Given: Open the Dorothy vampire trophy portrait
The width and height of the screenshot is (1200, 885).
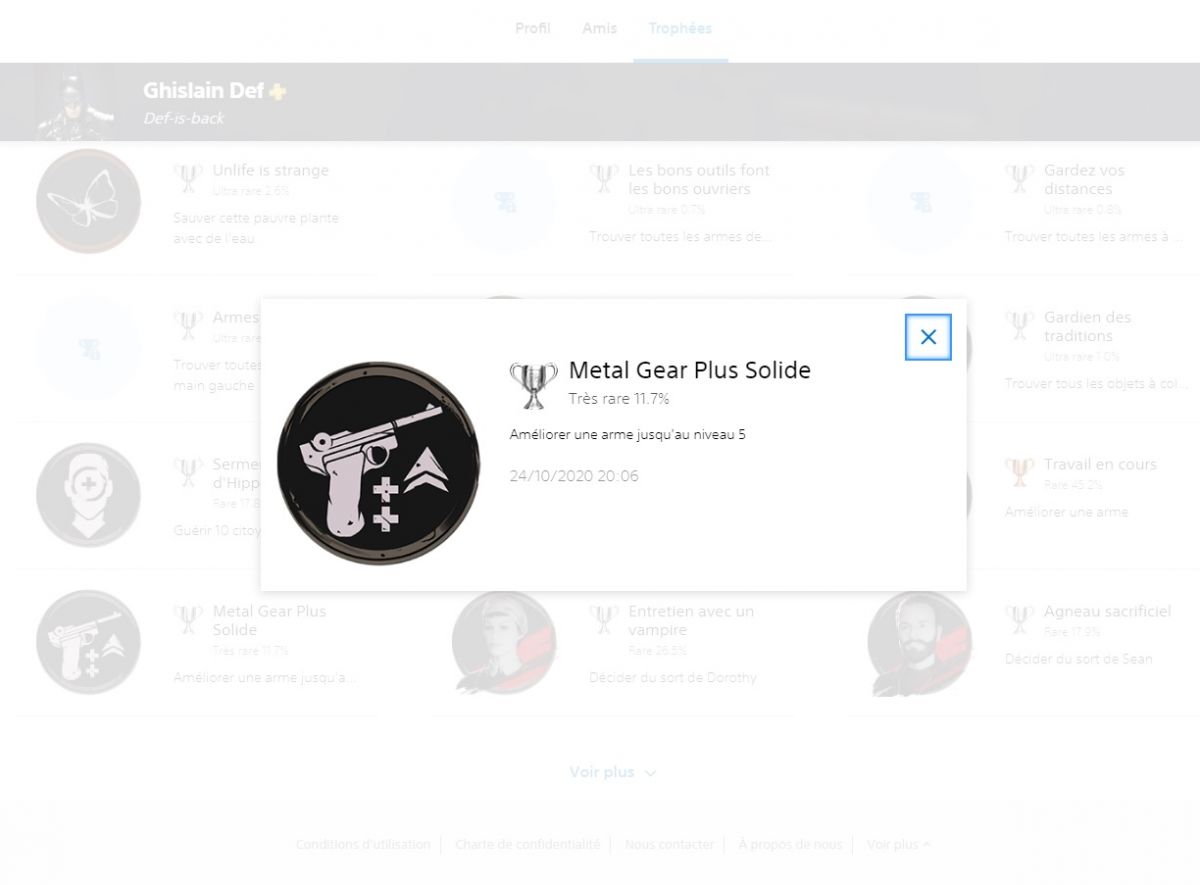Looking at the screenshot, I should pyautogui.click(x=504, y=642).
